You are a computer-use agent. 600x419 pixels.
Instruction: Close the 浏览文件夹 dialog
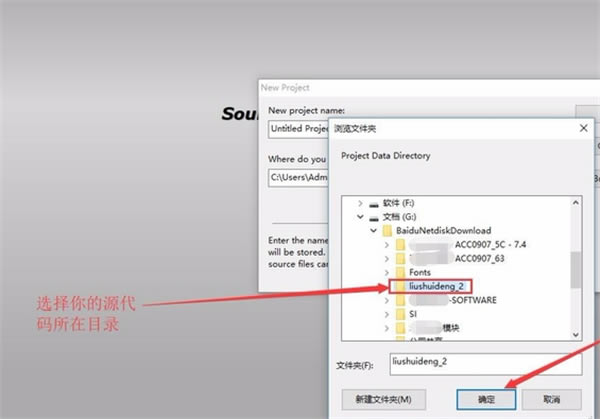(584, 128)
